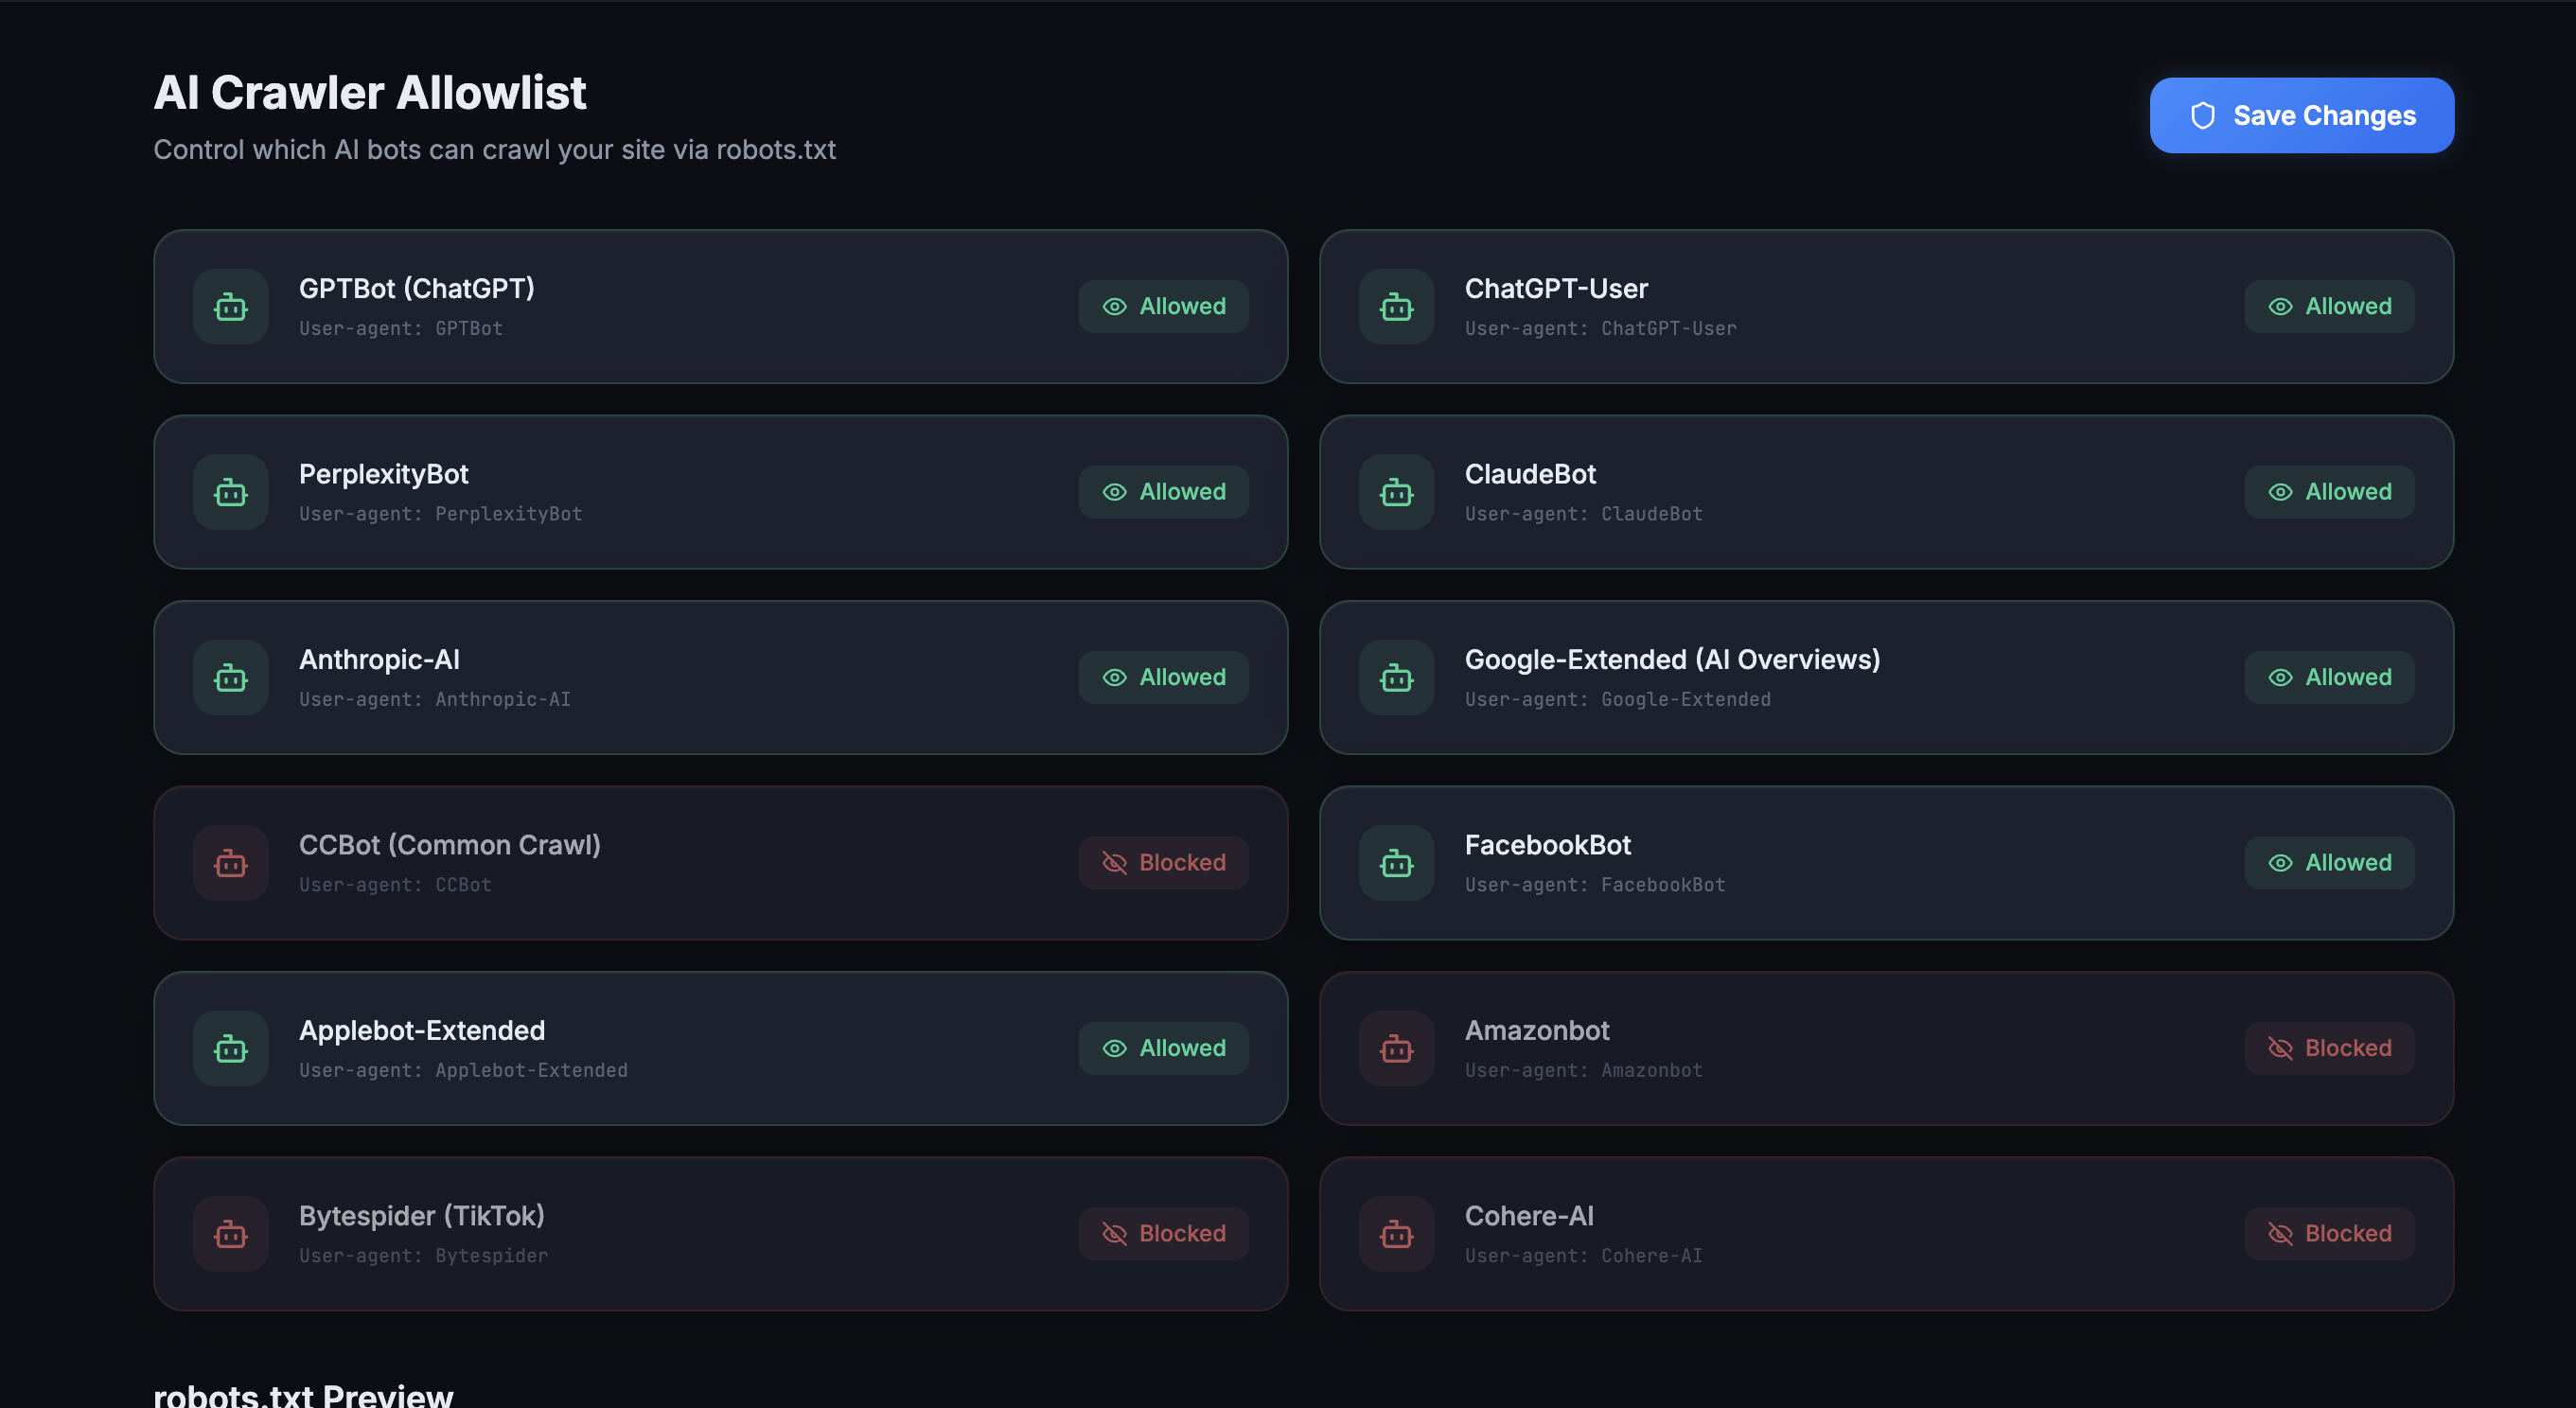Viewport: 2576px width, 1408px height.
Task: Click the Cohere-AI robot icon
Action: [x=1396, y=1233]
